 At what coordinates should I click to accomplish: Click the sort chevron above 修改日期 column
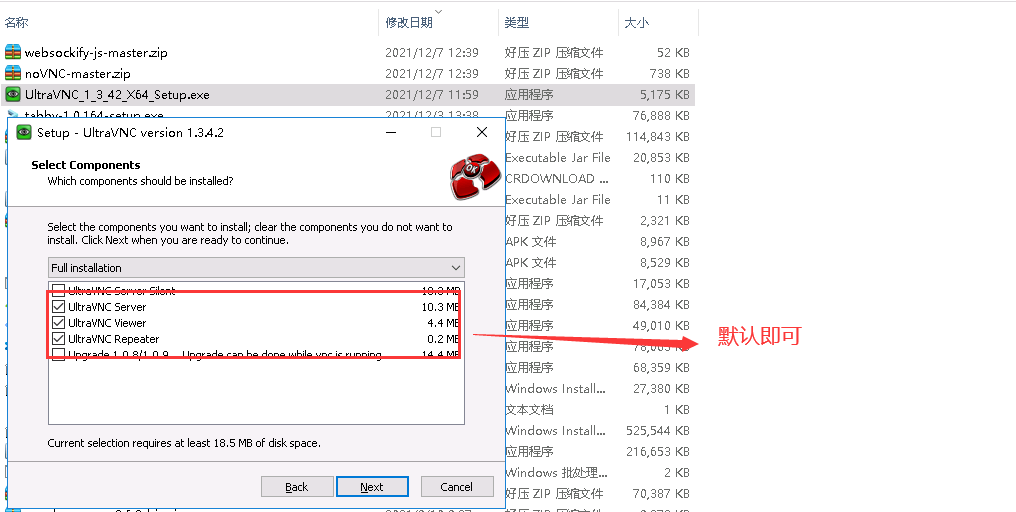coord(439,11)
